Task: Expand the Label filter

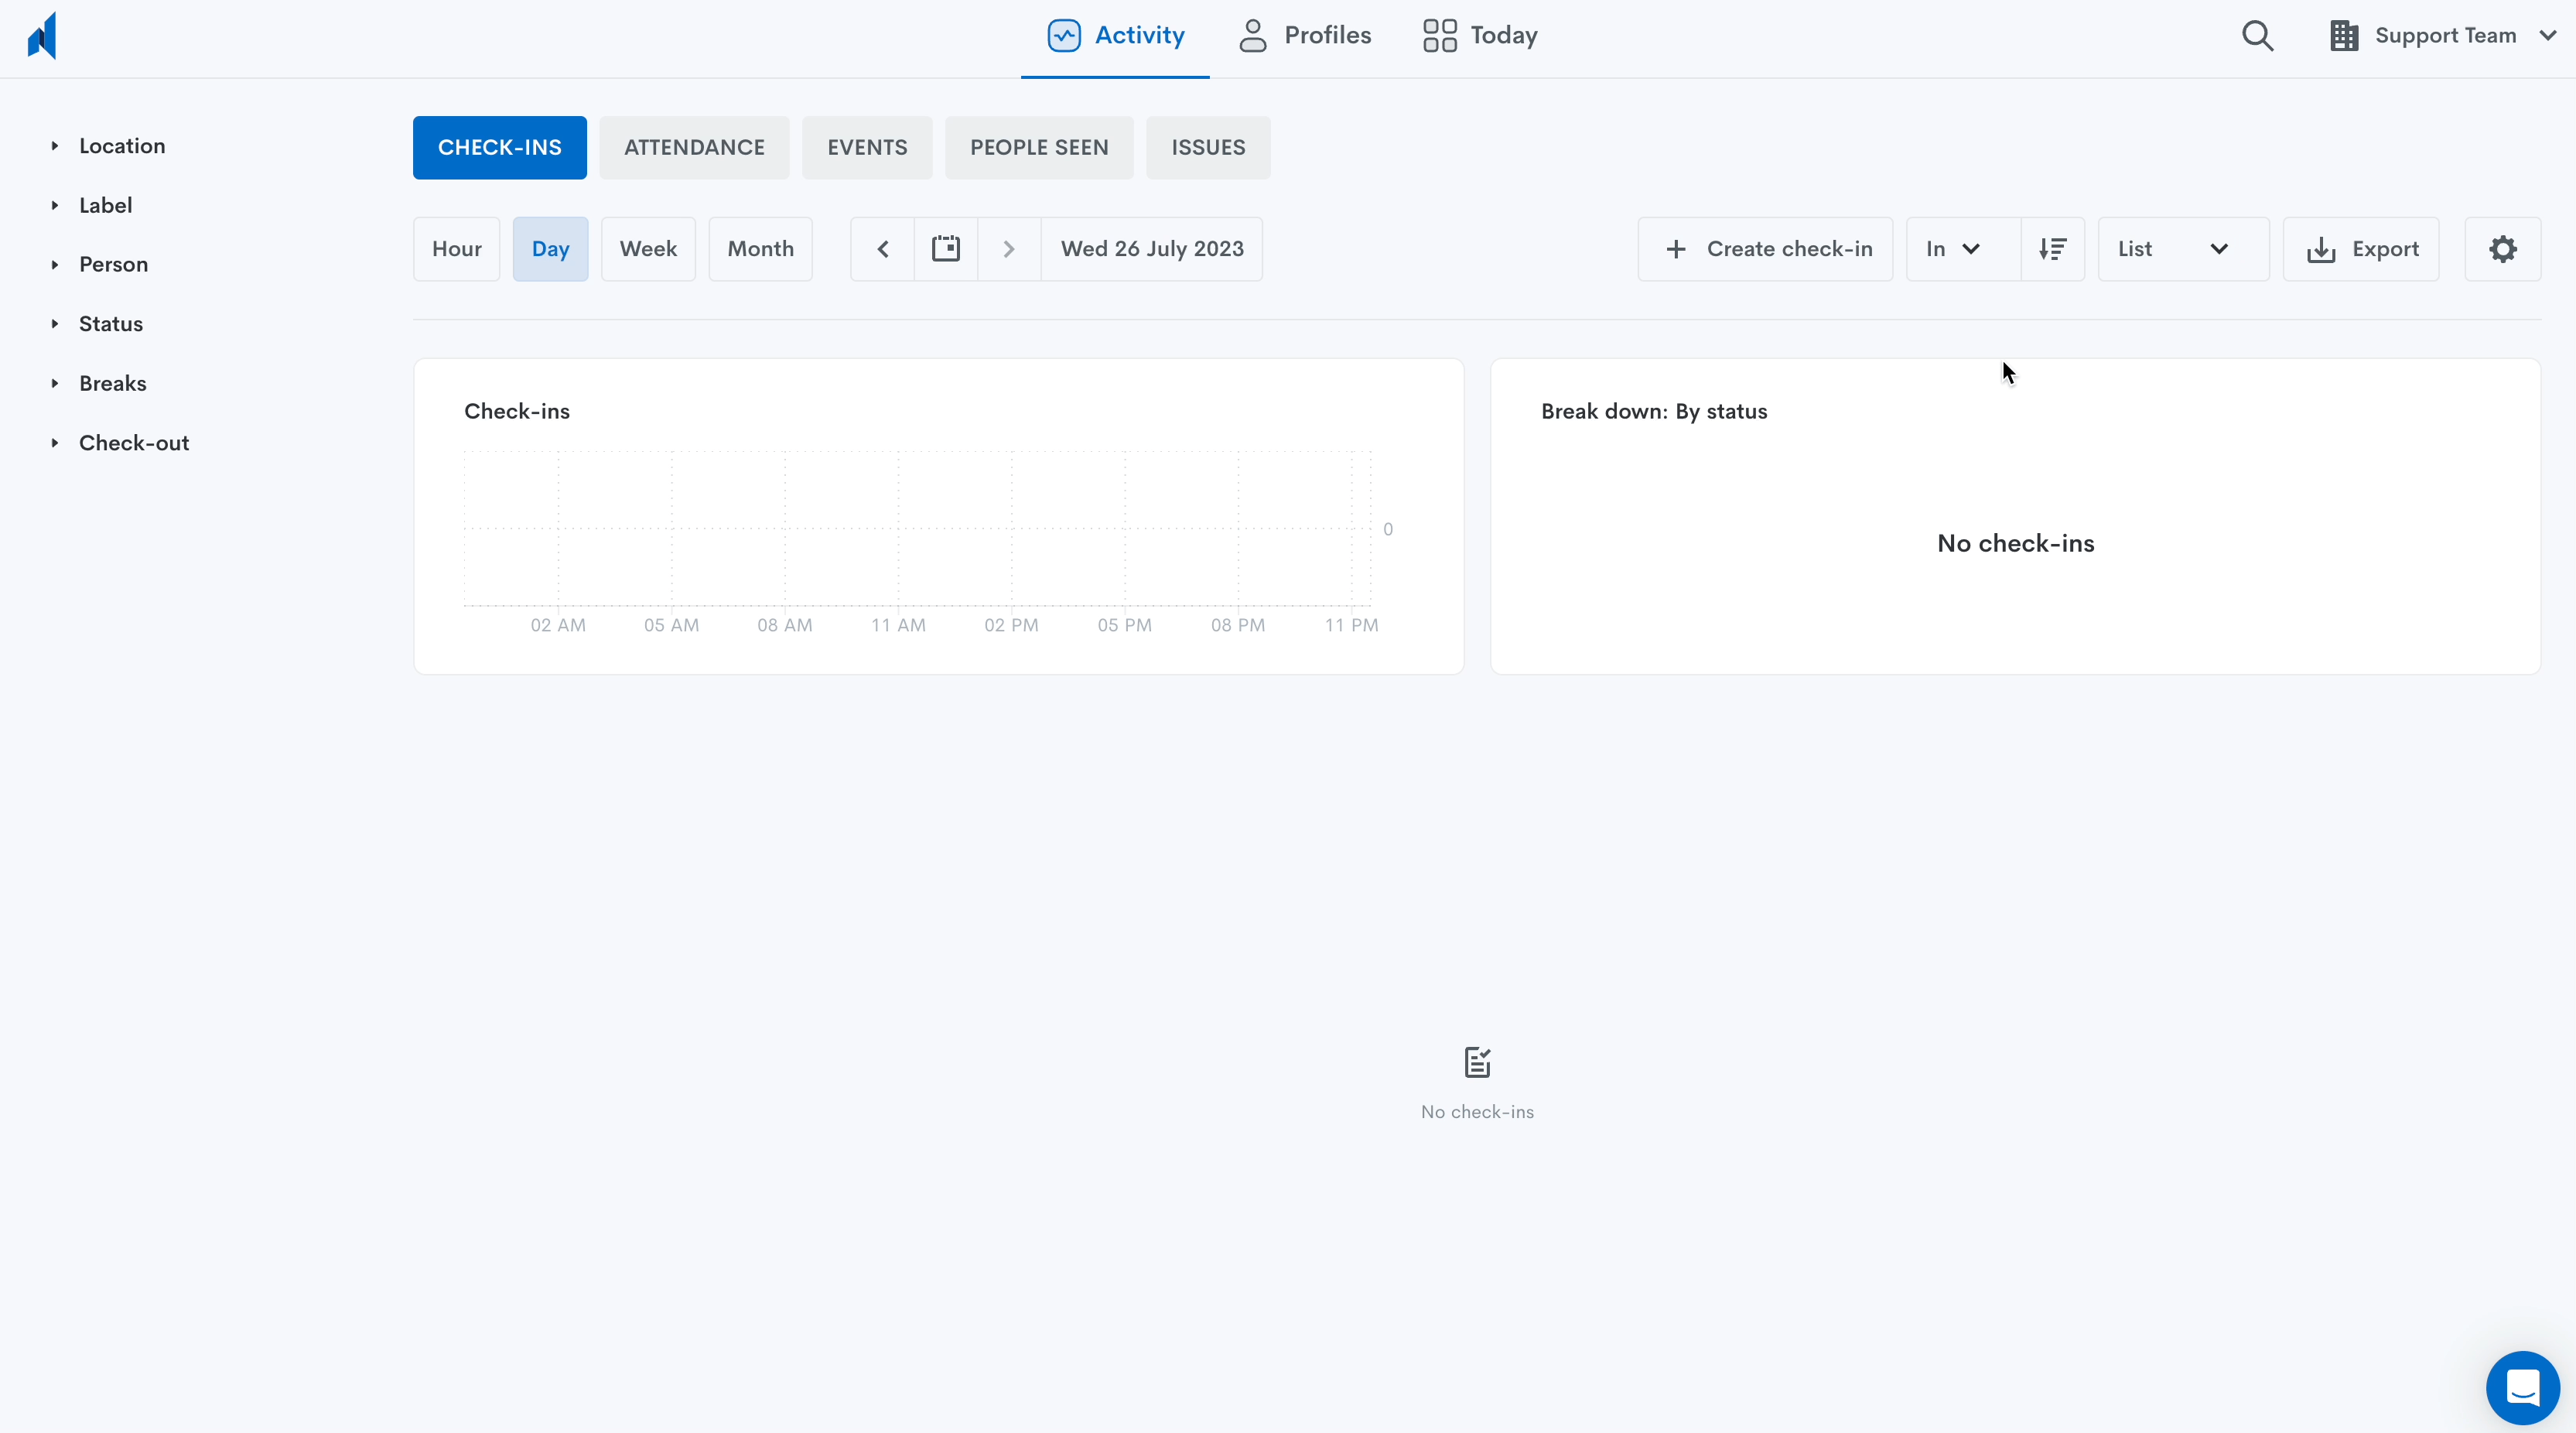Action: [x=92, y=205]
